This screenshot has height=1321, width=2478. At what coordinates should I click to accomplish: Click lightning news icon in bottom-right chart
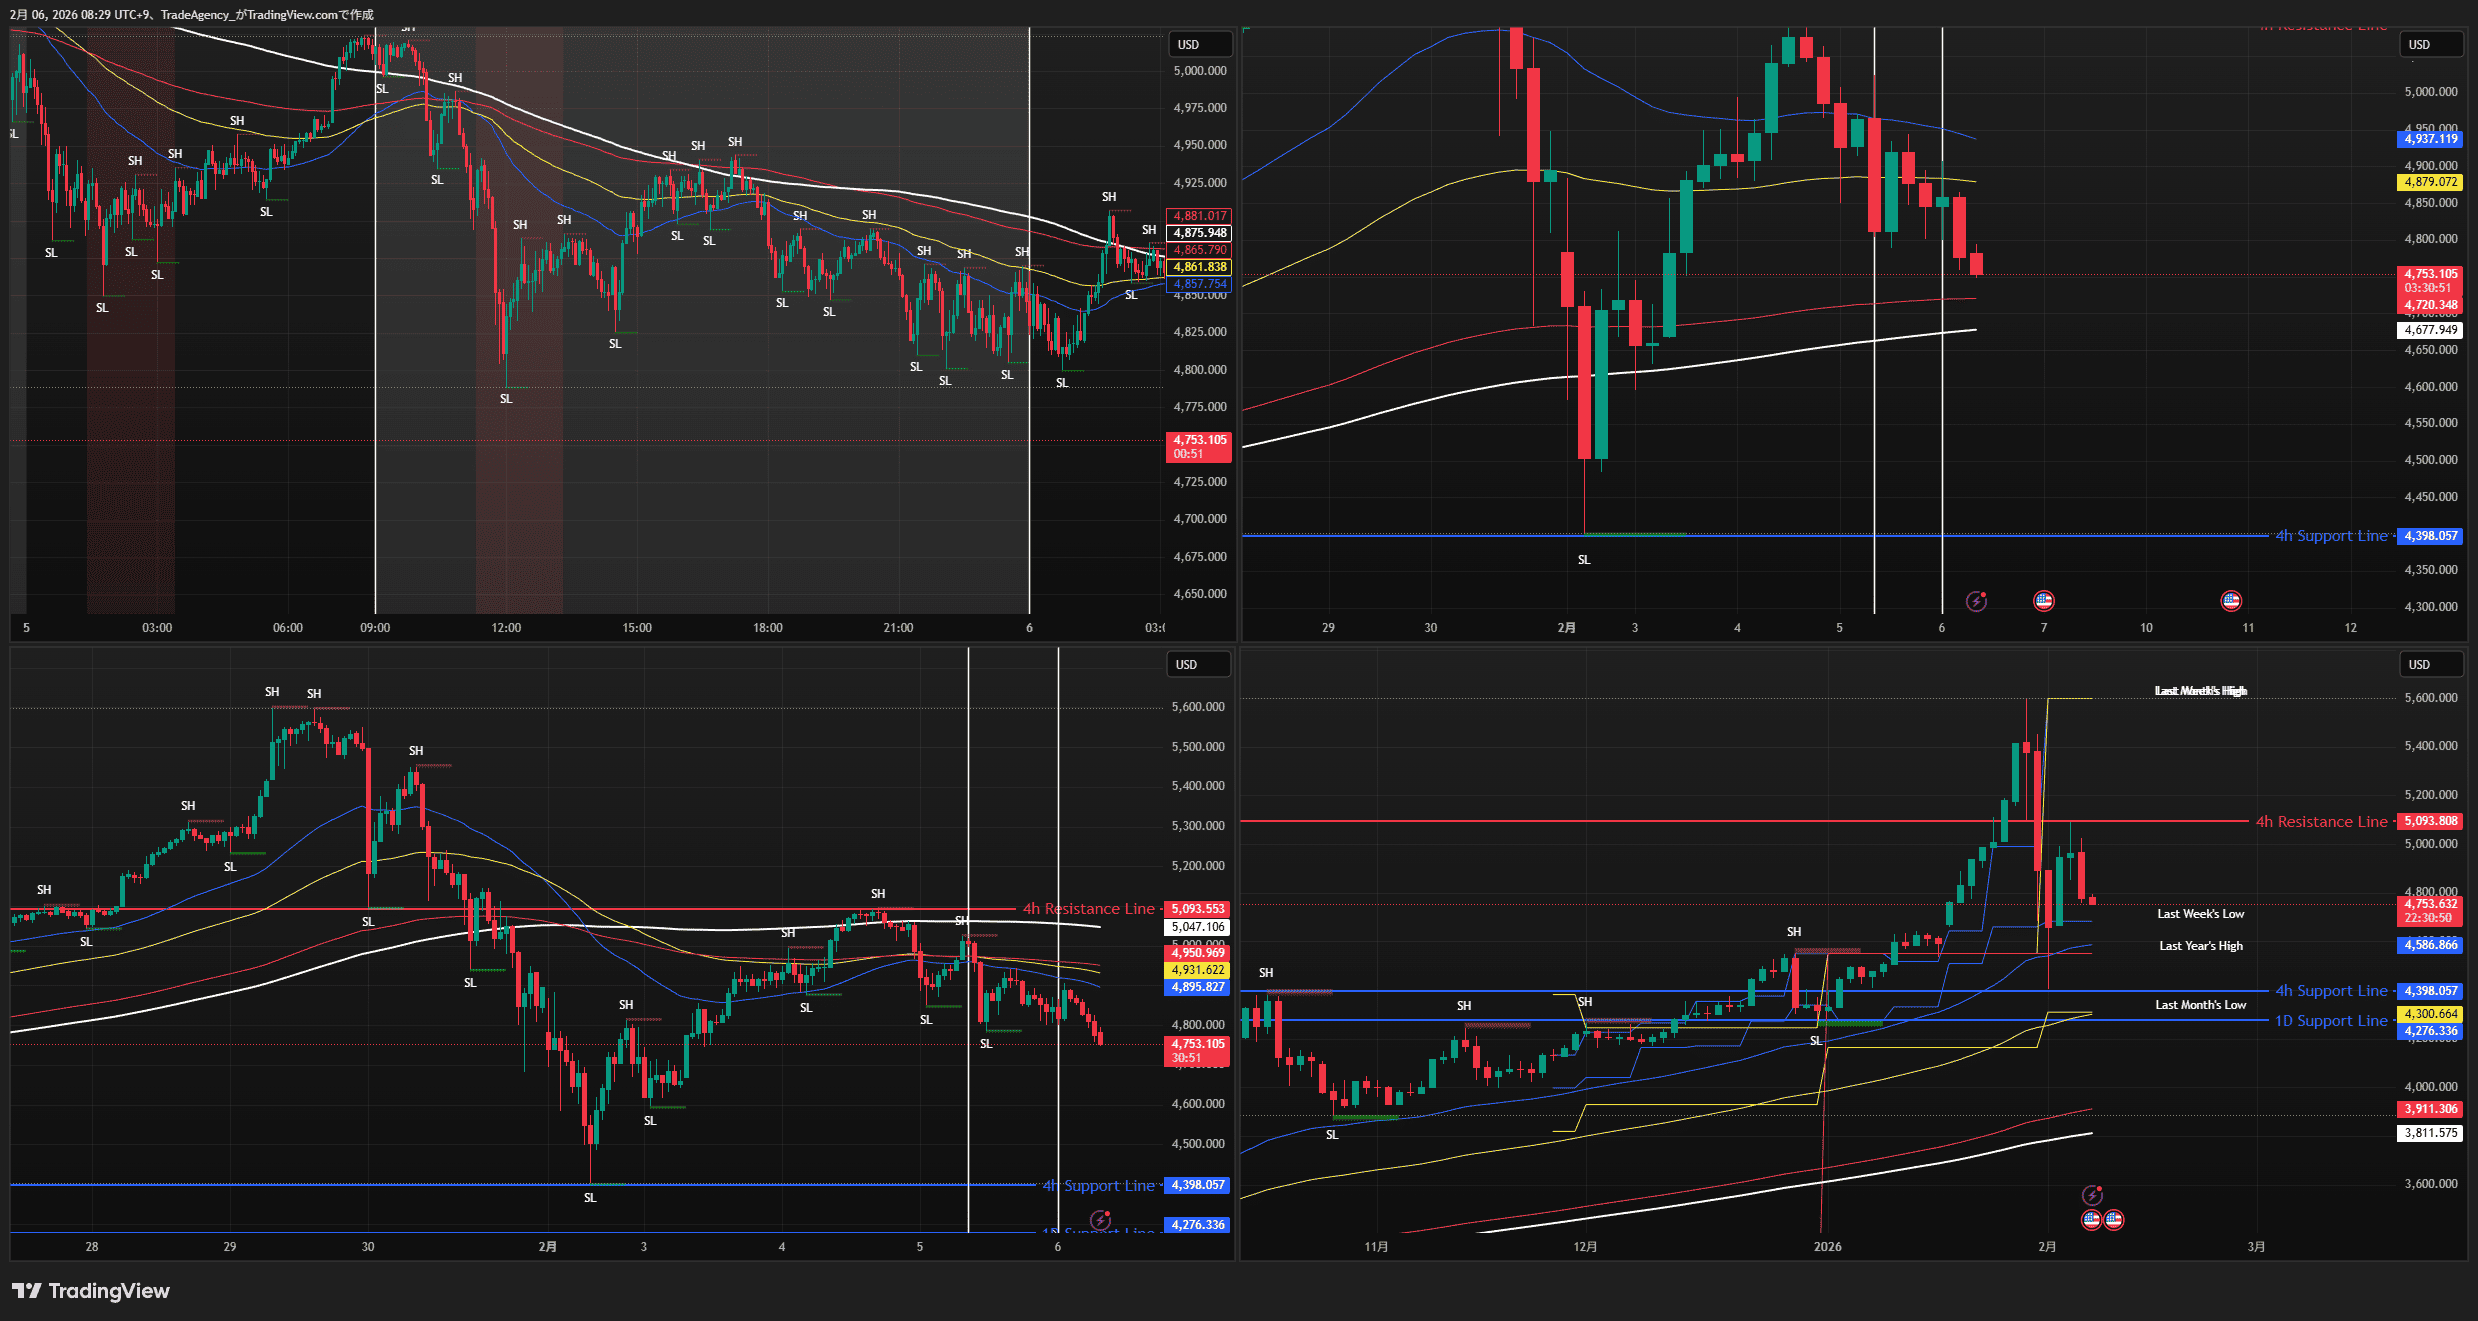pos(2092,1195)
